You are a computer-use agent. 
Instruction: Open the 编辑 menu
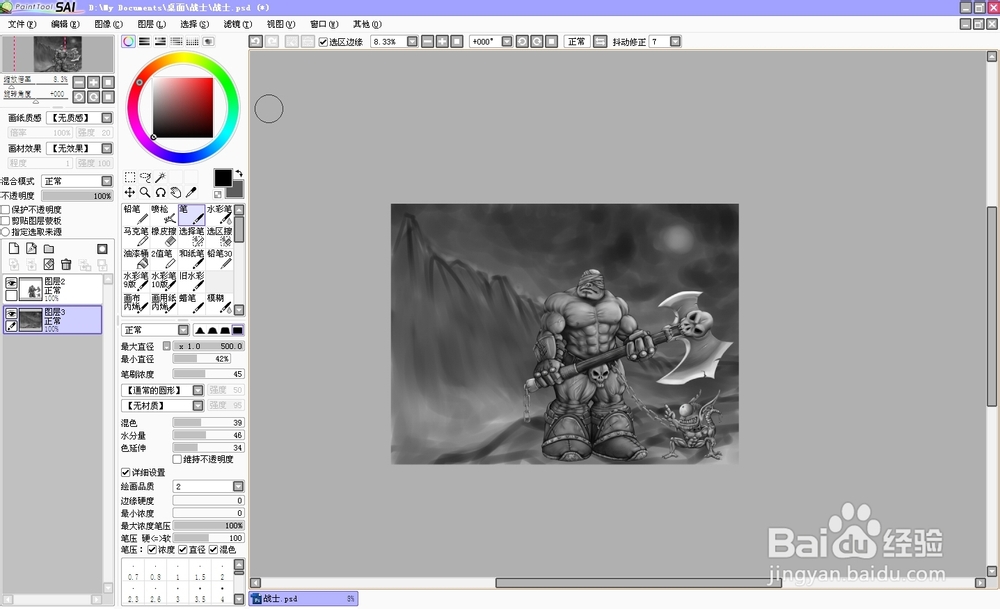click(x=65, y=24)
